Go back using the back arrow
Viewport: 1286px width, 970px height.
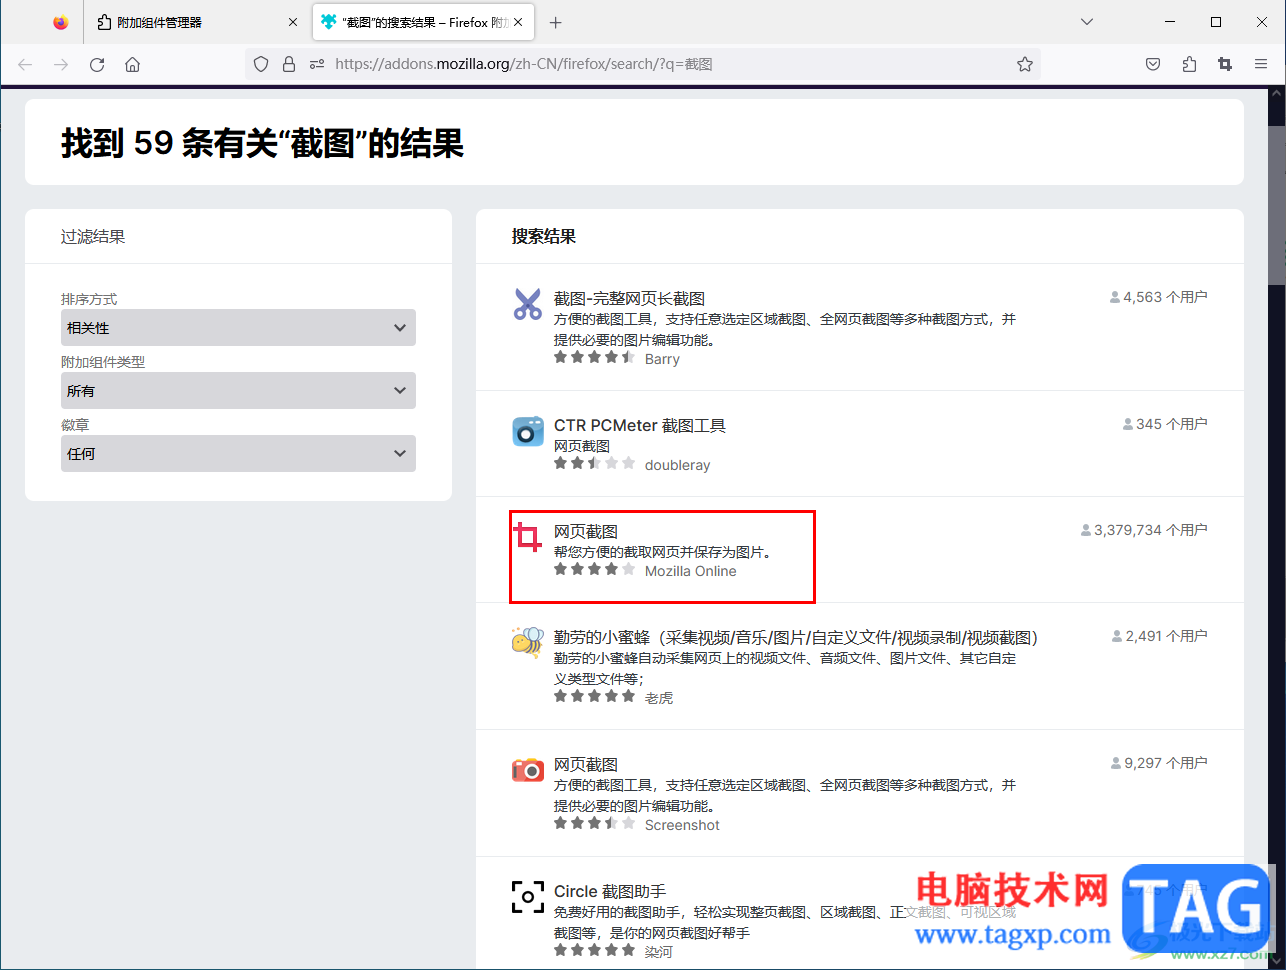25,64
